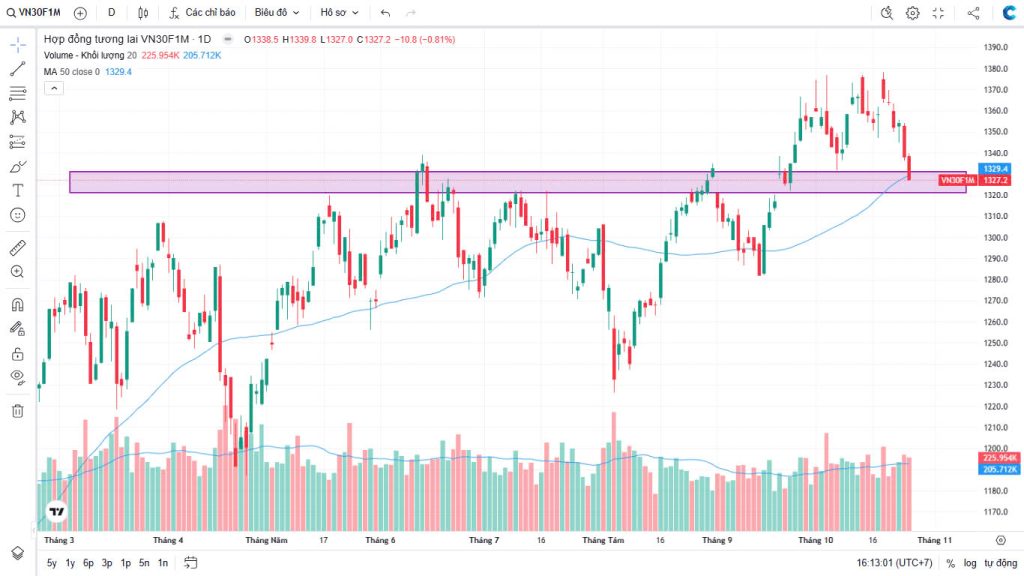The image size is (1024, 576).
Task: Select the ruler measure tool
Action: [17, 247]
